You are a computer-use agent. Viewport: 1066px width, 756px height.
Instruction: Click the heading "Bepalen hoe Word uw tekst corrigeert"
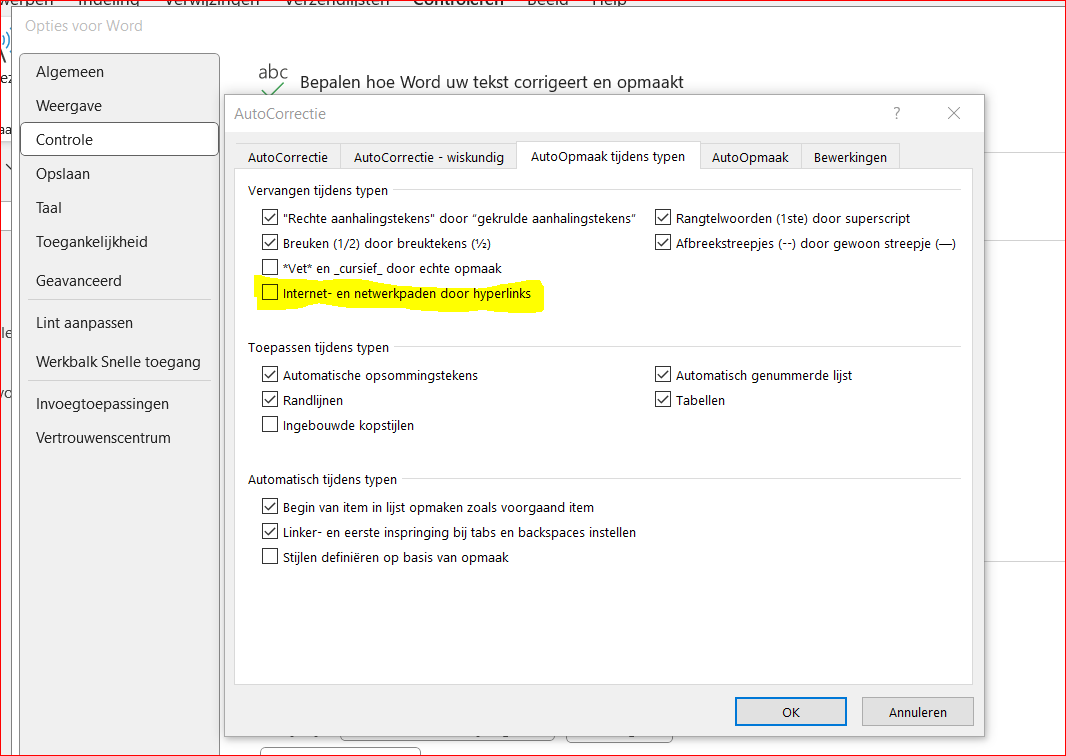pos(492,82)
